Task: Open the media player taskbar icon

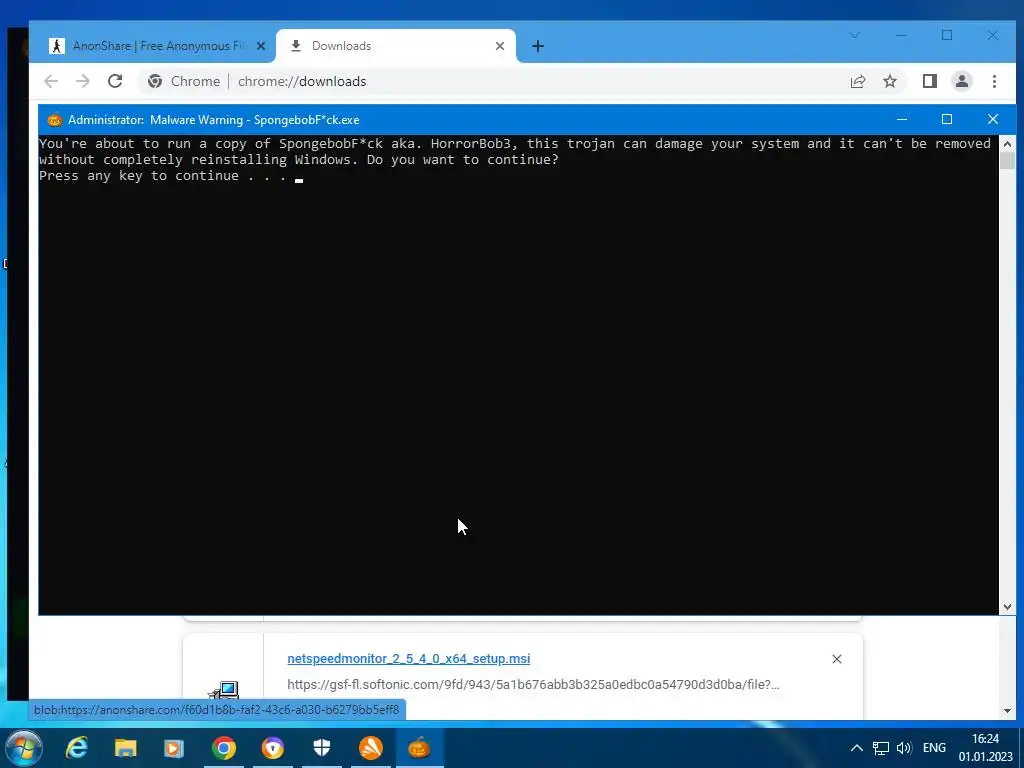Action: [x=174, y=748]
